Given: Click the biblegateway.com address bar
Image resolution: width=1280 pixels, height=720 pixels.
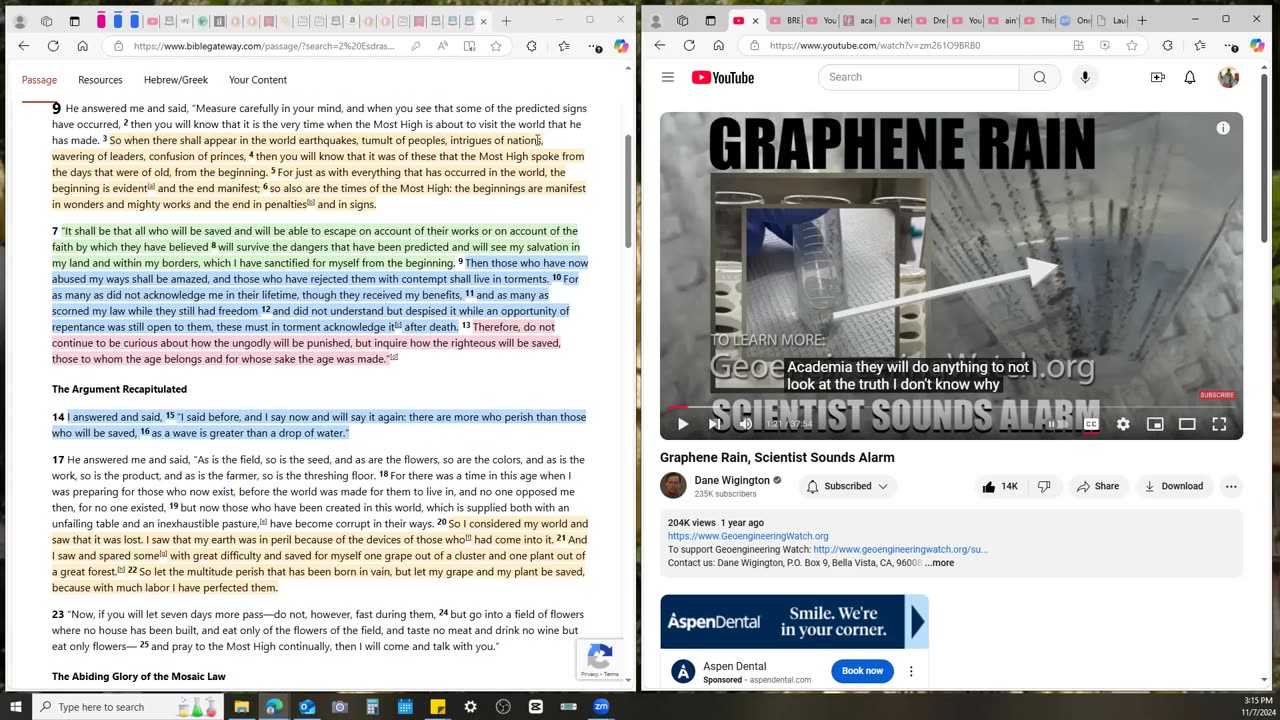Looking at the screenshot, I should click(x=265, y=46).
